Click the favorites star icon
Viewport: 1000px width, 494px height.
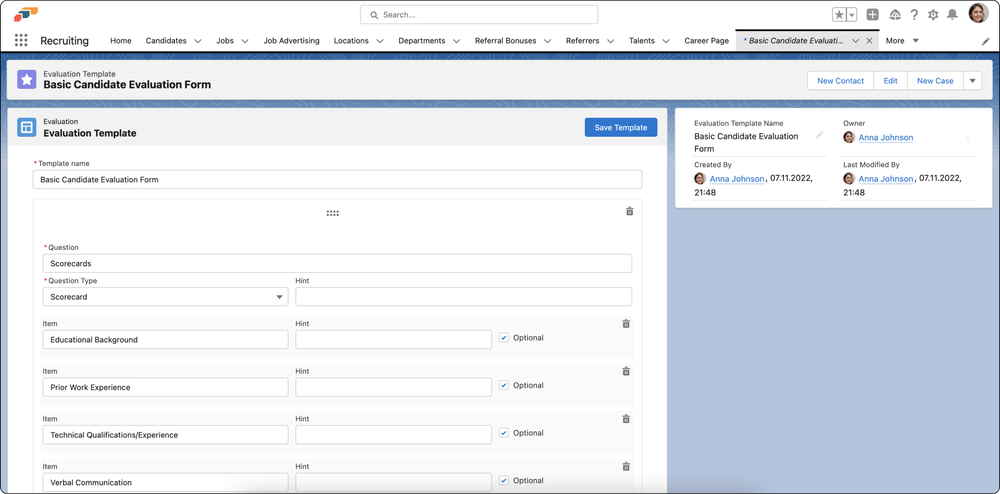tap(839, 15)
